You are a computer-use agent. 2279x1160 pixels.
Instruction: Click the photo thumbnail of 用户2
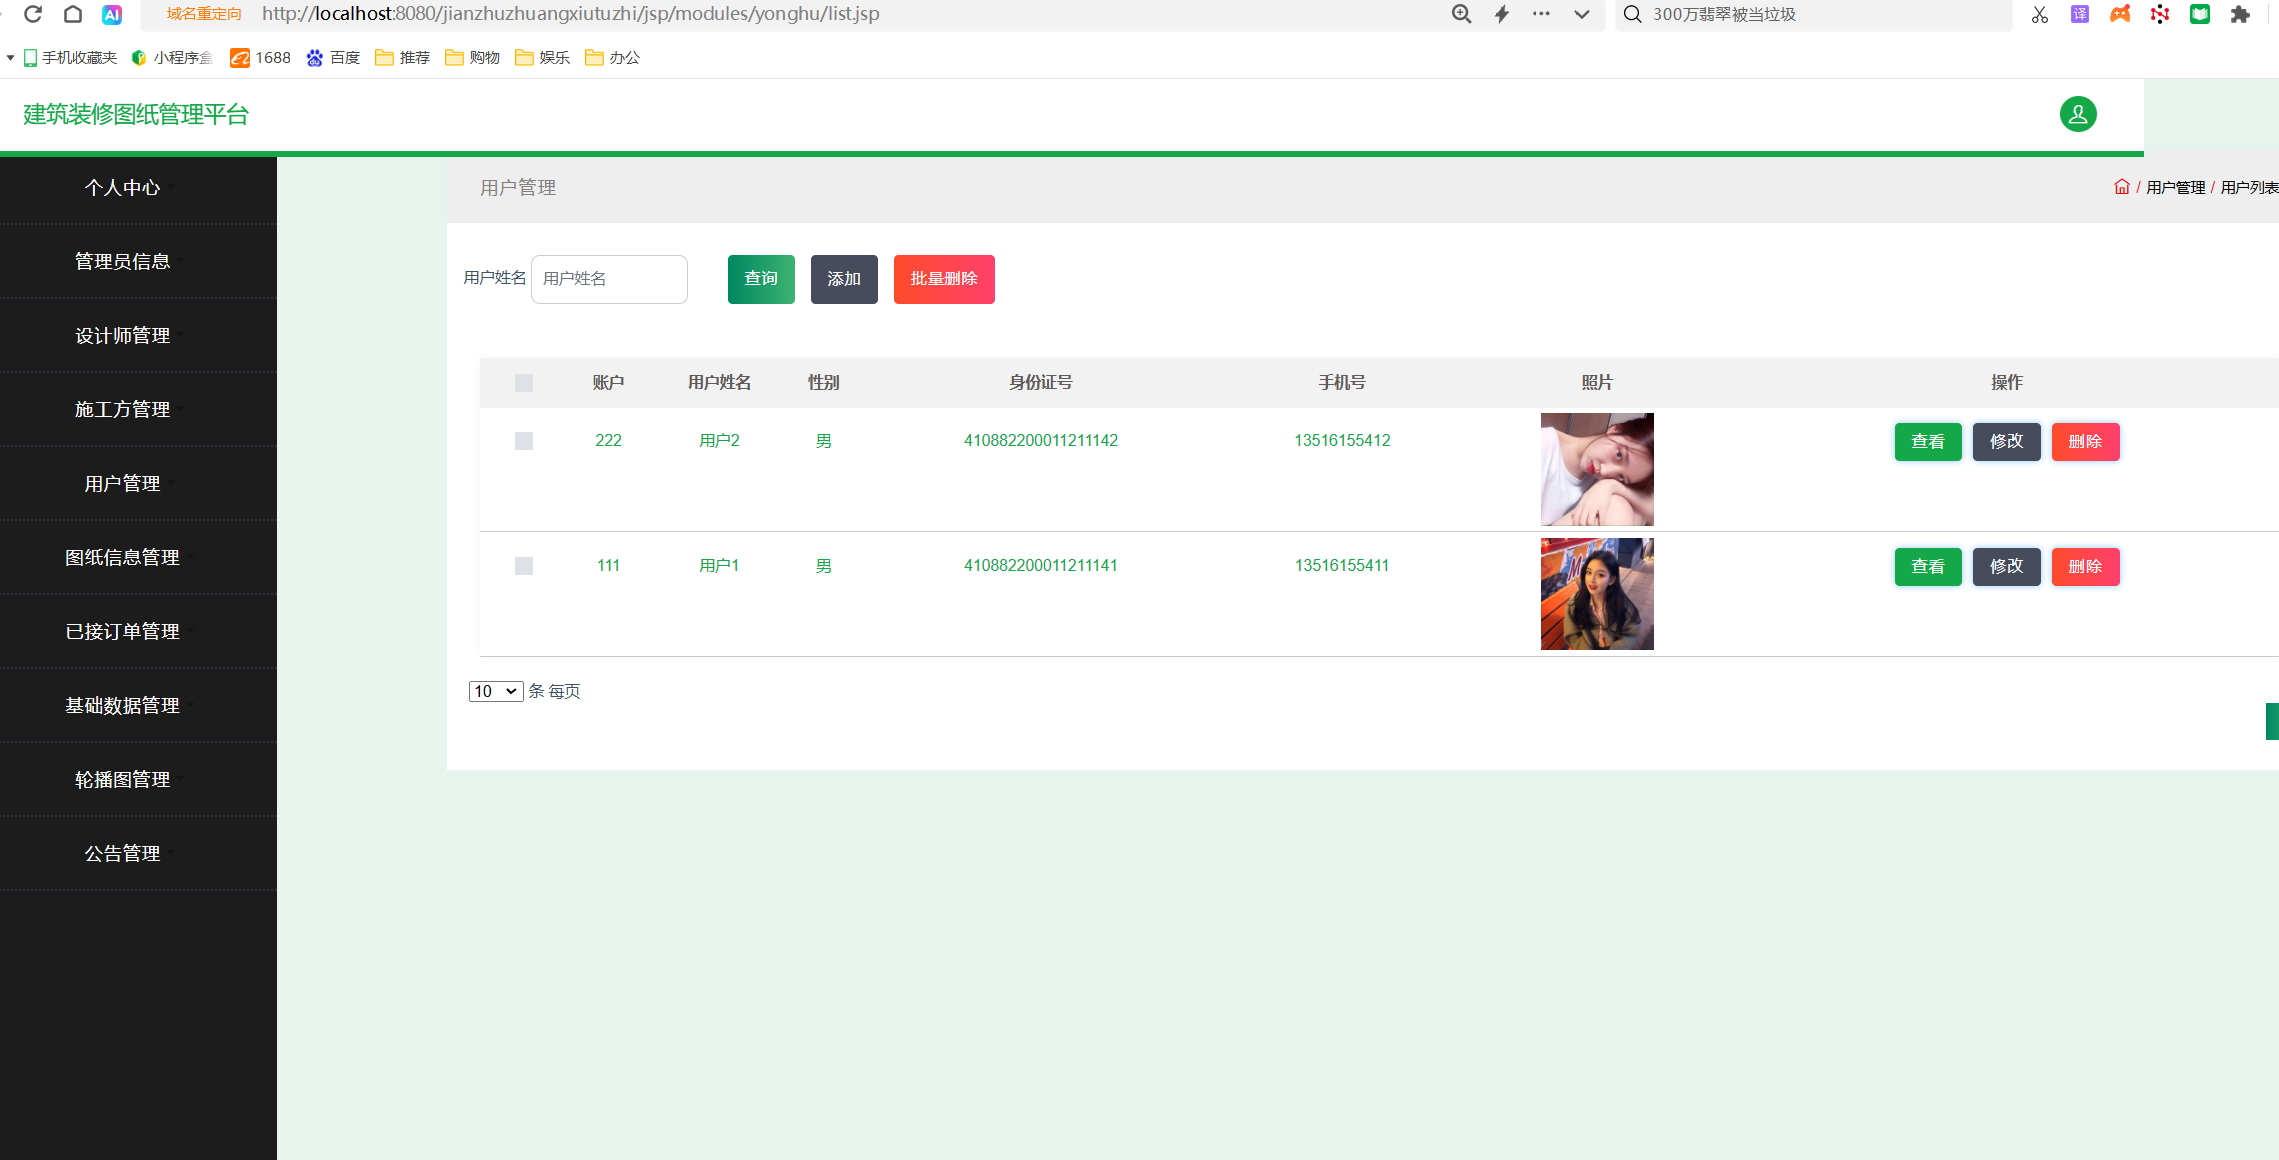pyautogui.click(x=1596, y=469)
